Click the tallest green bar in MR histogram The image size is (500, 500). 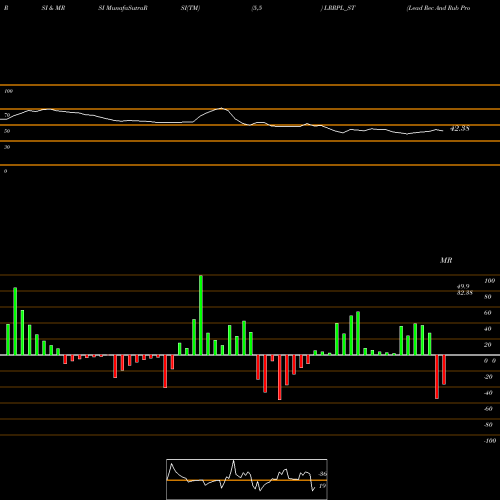click(201, 315)
